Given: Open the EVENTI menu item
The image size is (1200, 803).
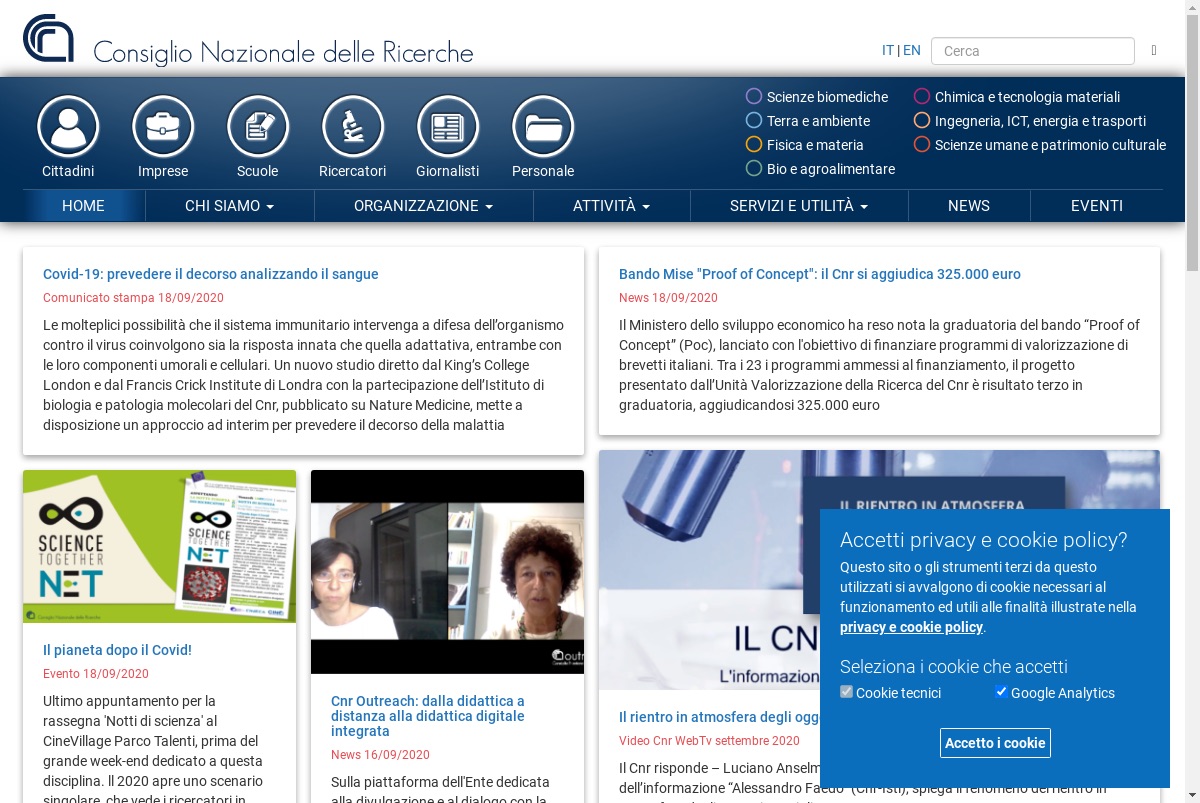Looking at the screenshot, I should [x=1097, y=206].
